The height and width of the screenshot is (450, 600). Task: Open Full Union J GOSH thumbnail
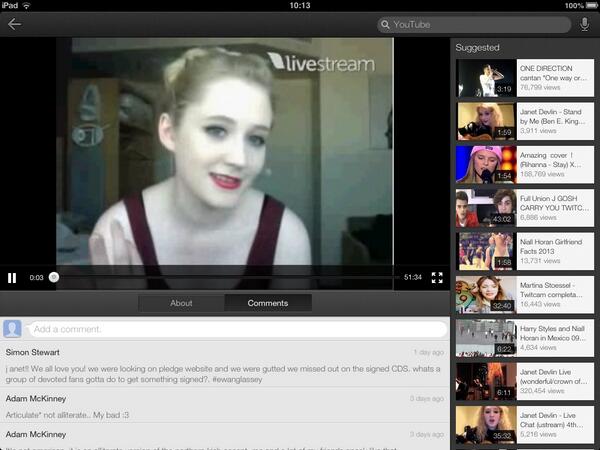point(486,208)
